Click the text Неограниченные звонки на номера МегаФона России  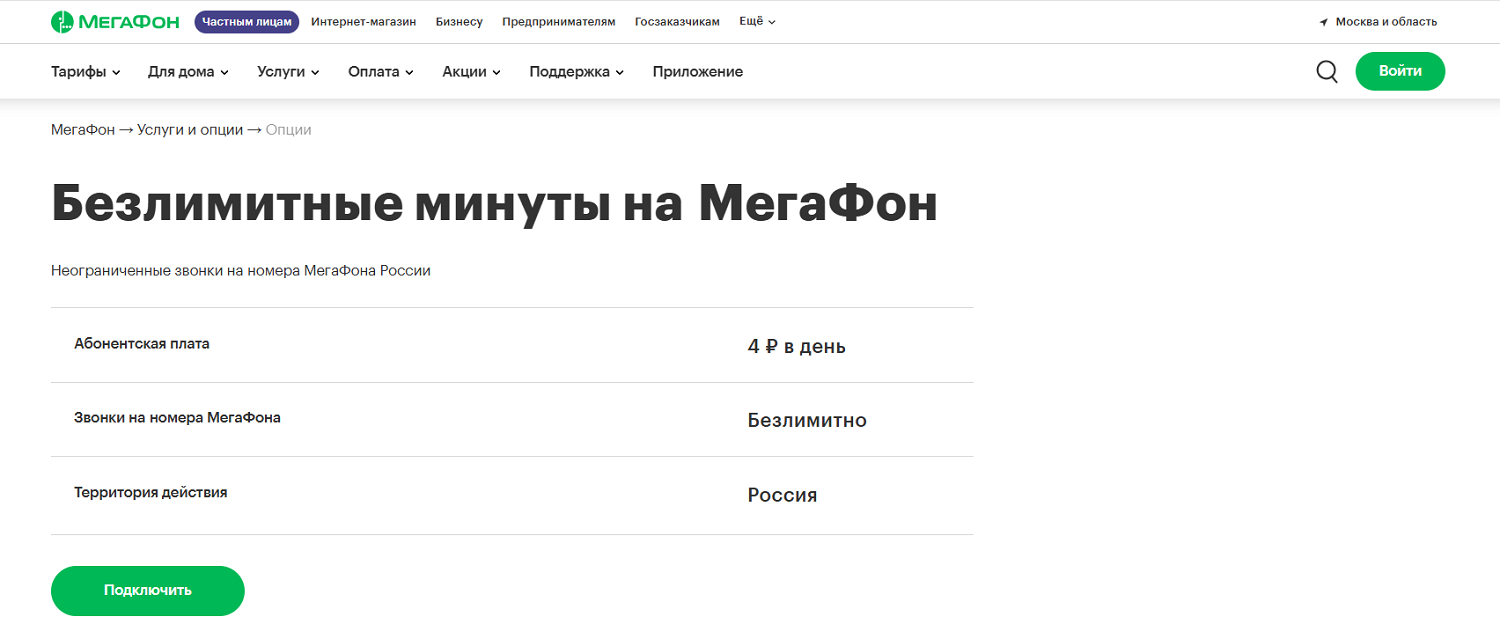point(241,271)
